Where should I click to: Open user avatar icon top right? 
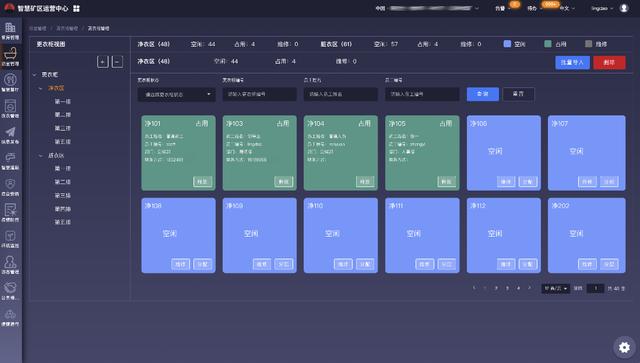coord(624,8)
